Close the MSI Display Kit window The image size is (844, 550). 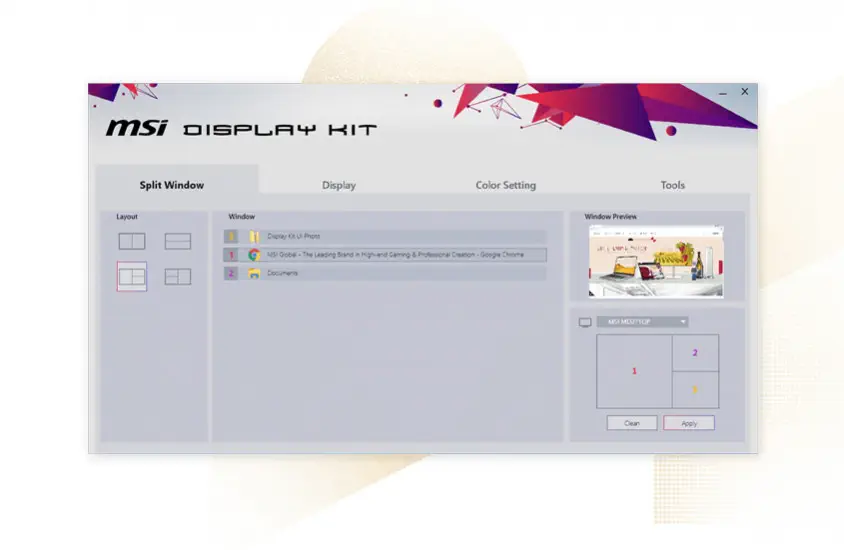745,91
